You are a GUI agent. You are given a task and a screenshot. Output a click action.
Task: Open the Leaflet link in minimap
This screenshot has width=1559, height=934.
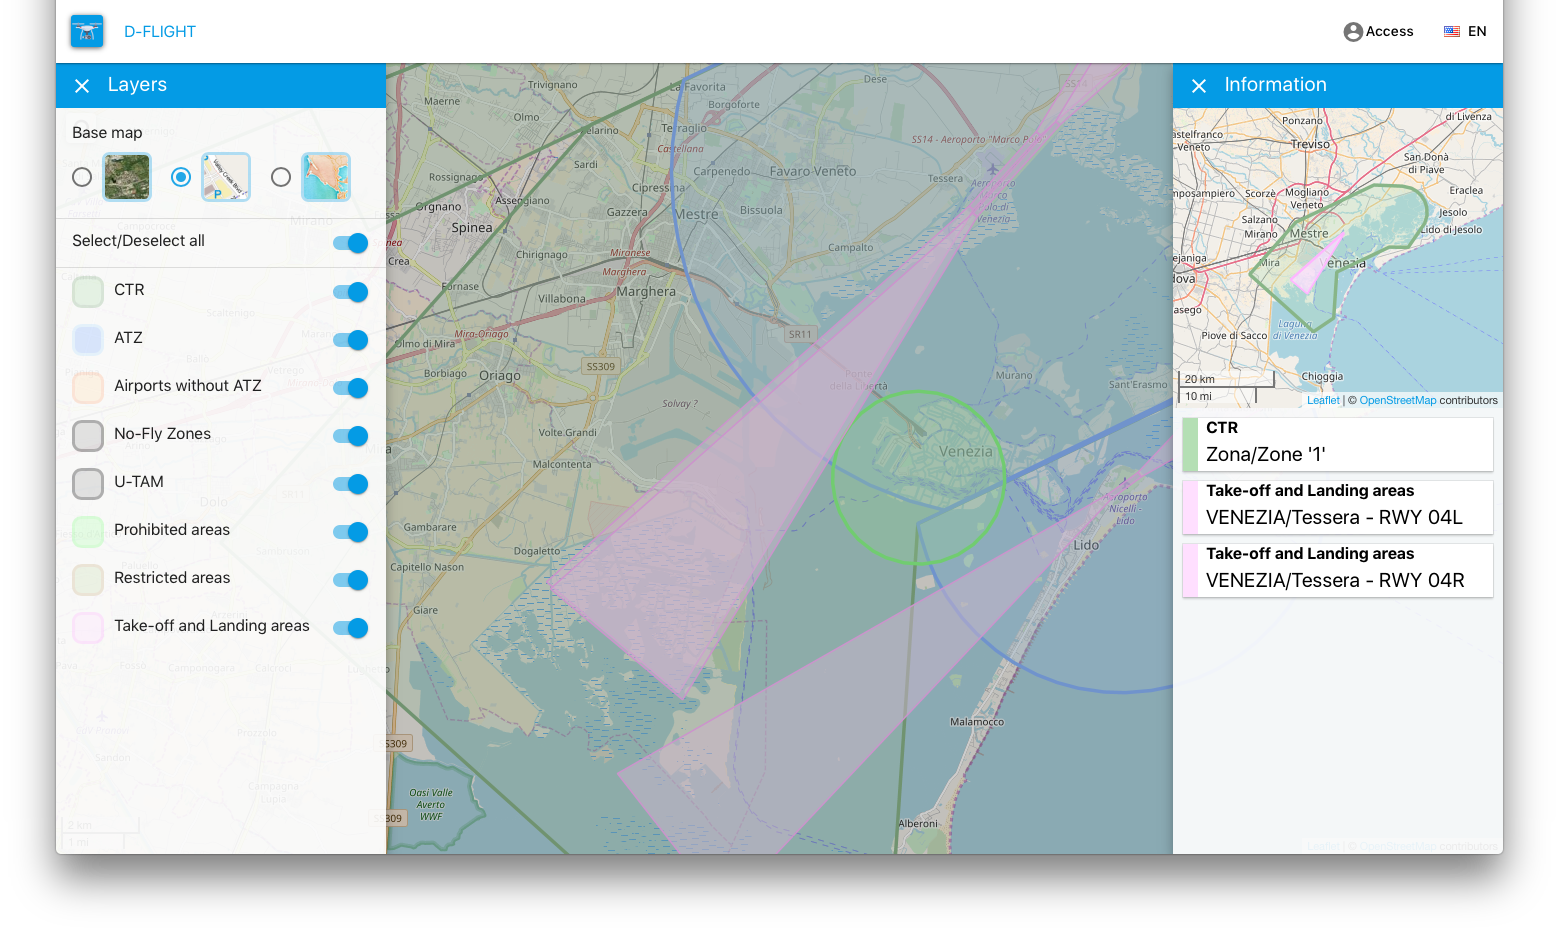[x=1323, y=400]
